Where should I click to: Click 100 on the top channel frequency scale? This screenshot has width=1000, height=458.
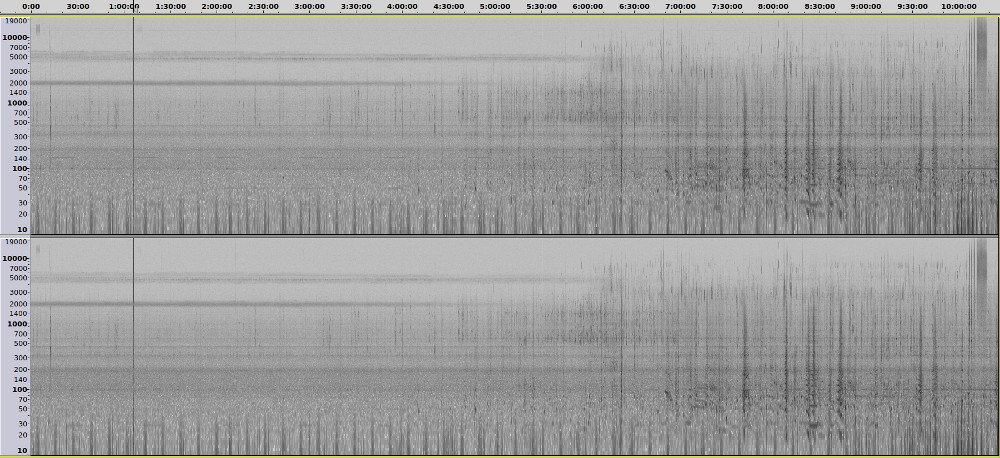pos(19,168)
